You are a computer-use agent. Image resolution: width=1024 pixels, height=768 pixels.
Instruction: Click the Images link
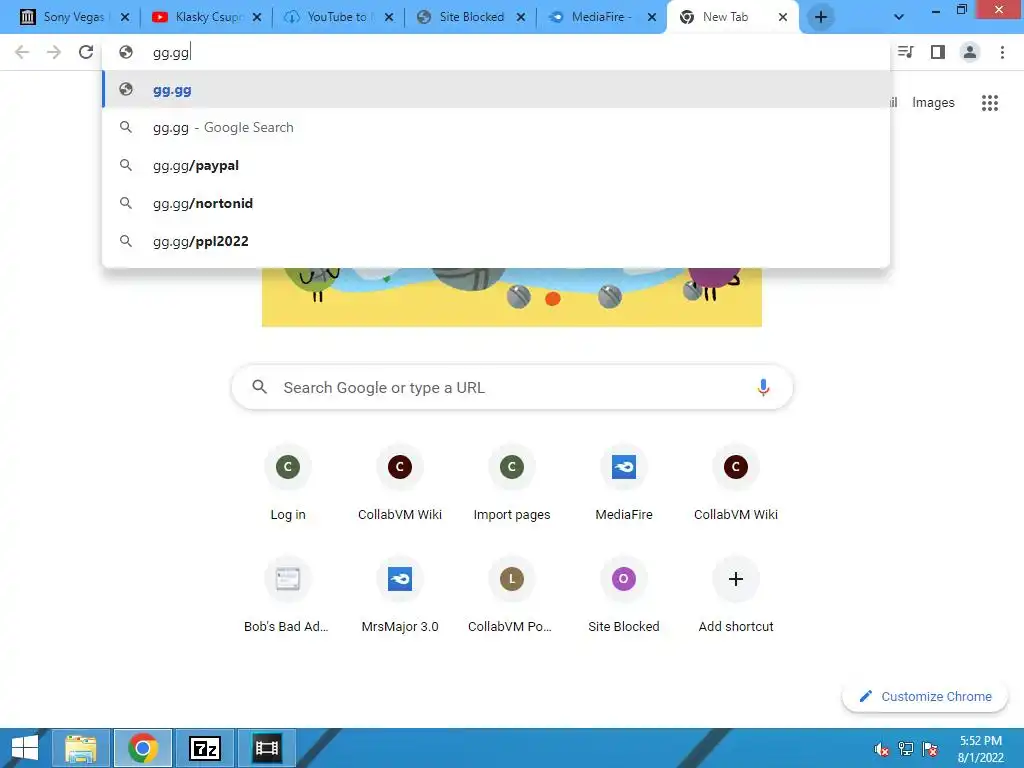[x=933, y=103]
